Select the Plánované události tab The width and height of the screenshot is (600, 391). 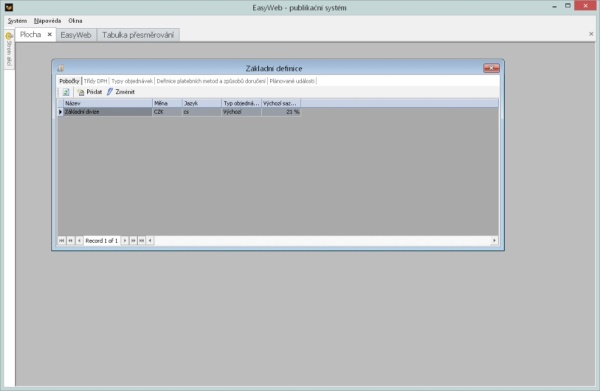292,81
